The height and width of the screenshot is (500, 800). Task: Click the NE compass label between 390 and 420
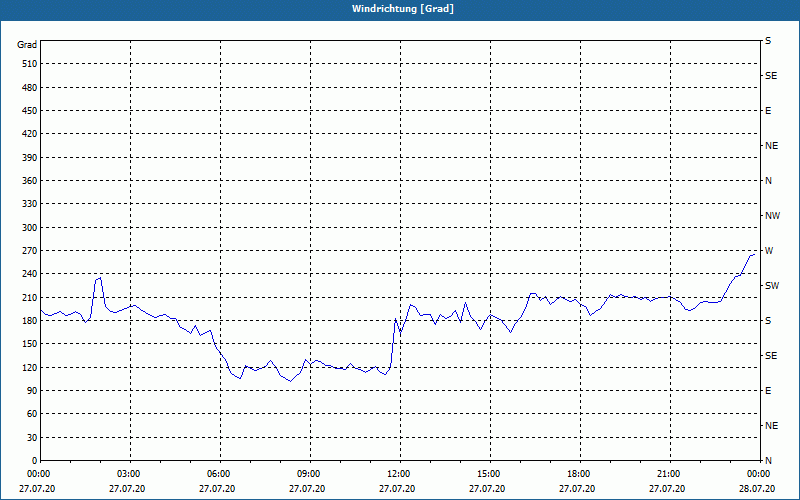point(771,146)
